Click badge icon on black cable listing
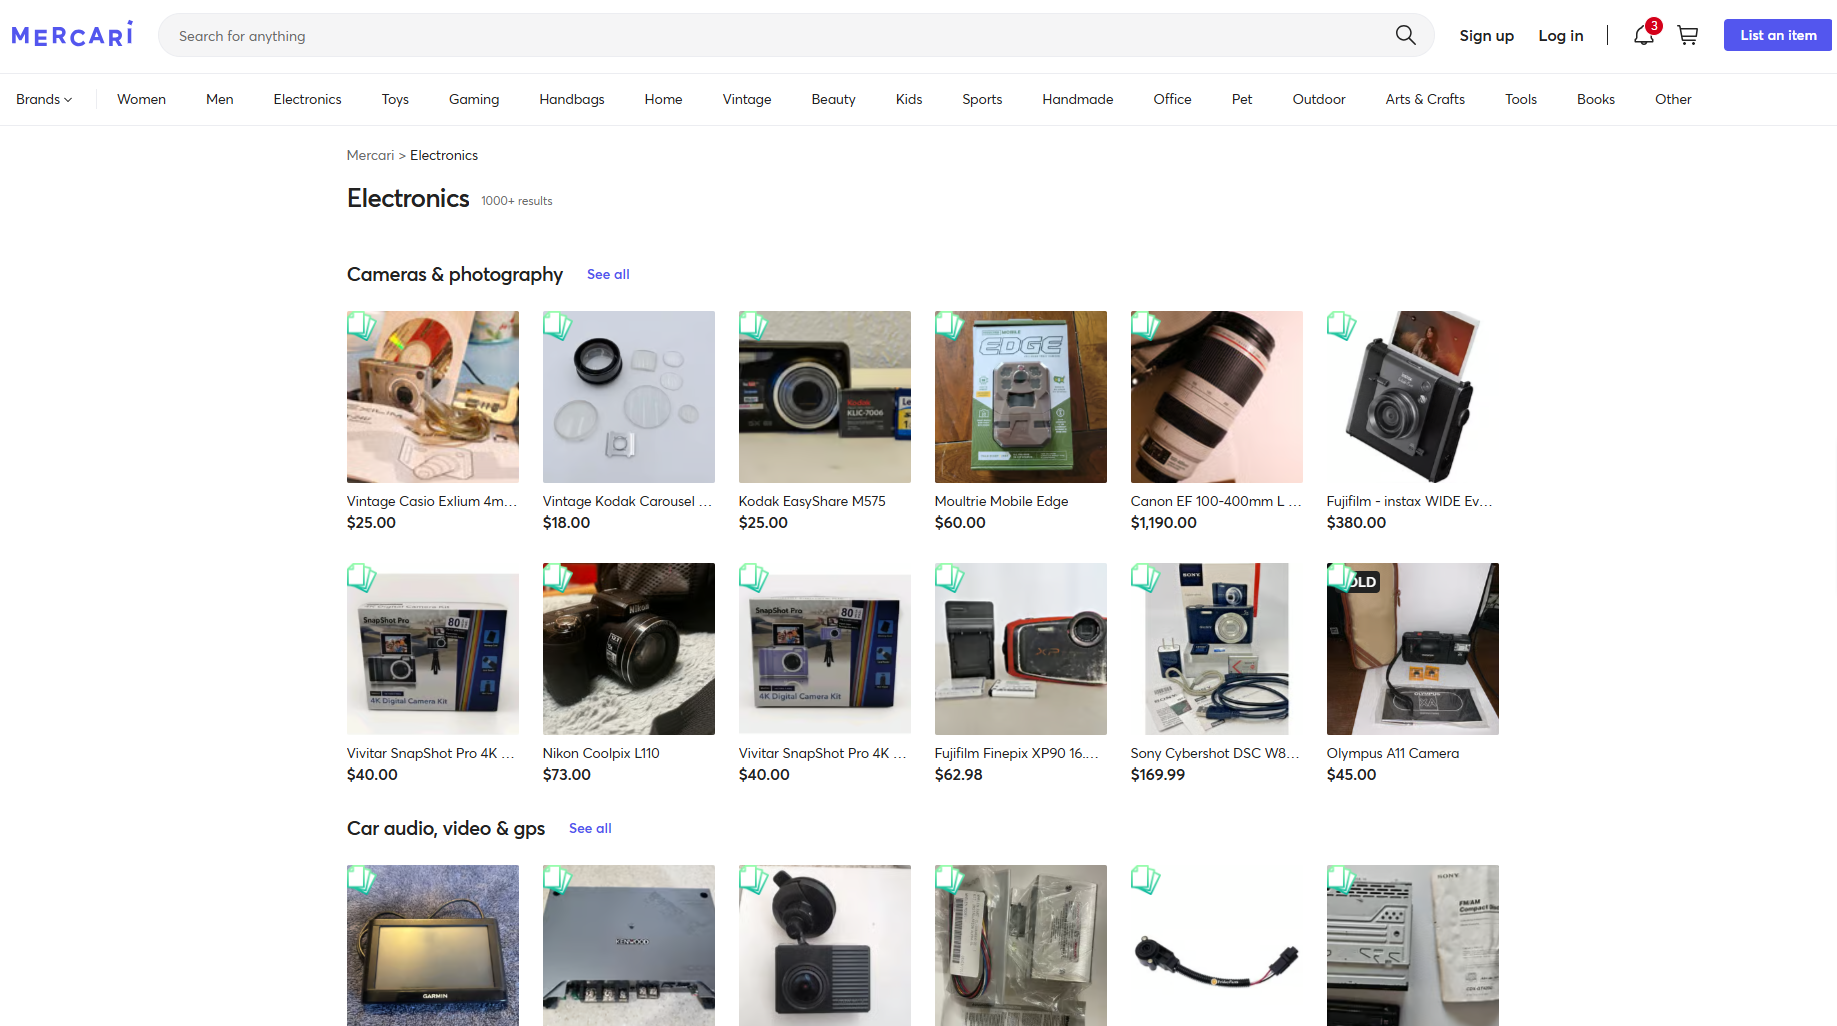The image size is (1837, 1026). pyautogui.click(x=1146, y=880)
